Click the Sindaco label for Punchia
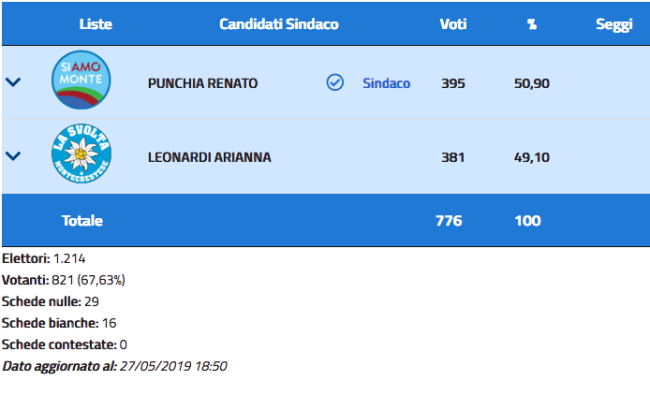650x410 pixels. [386, 83]
